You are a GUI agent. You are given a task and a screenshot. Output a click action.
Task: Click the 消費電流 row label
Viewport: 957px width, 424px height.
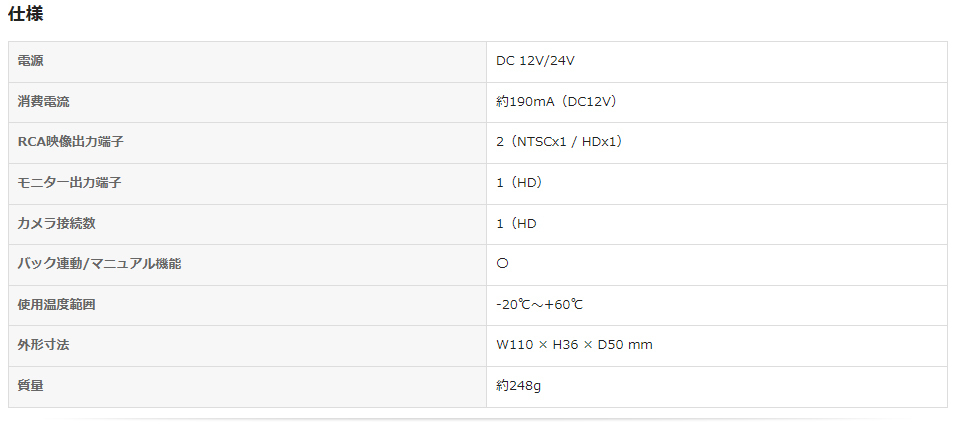click(44, 102)
